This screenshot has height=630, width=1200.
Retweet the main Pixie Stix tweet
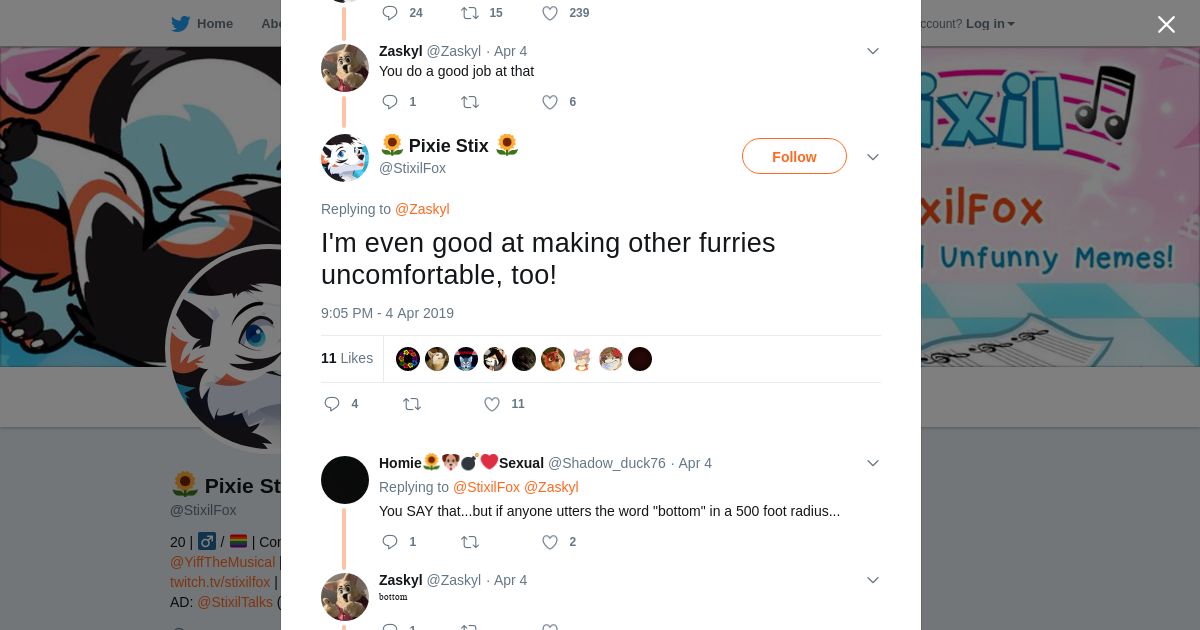pyautogui.click(x=412, y=404)
